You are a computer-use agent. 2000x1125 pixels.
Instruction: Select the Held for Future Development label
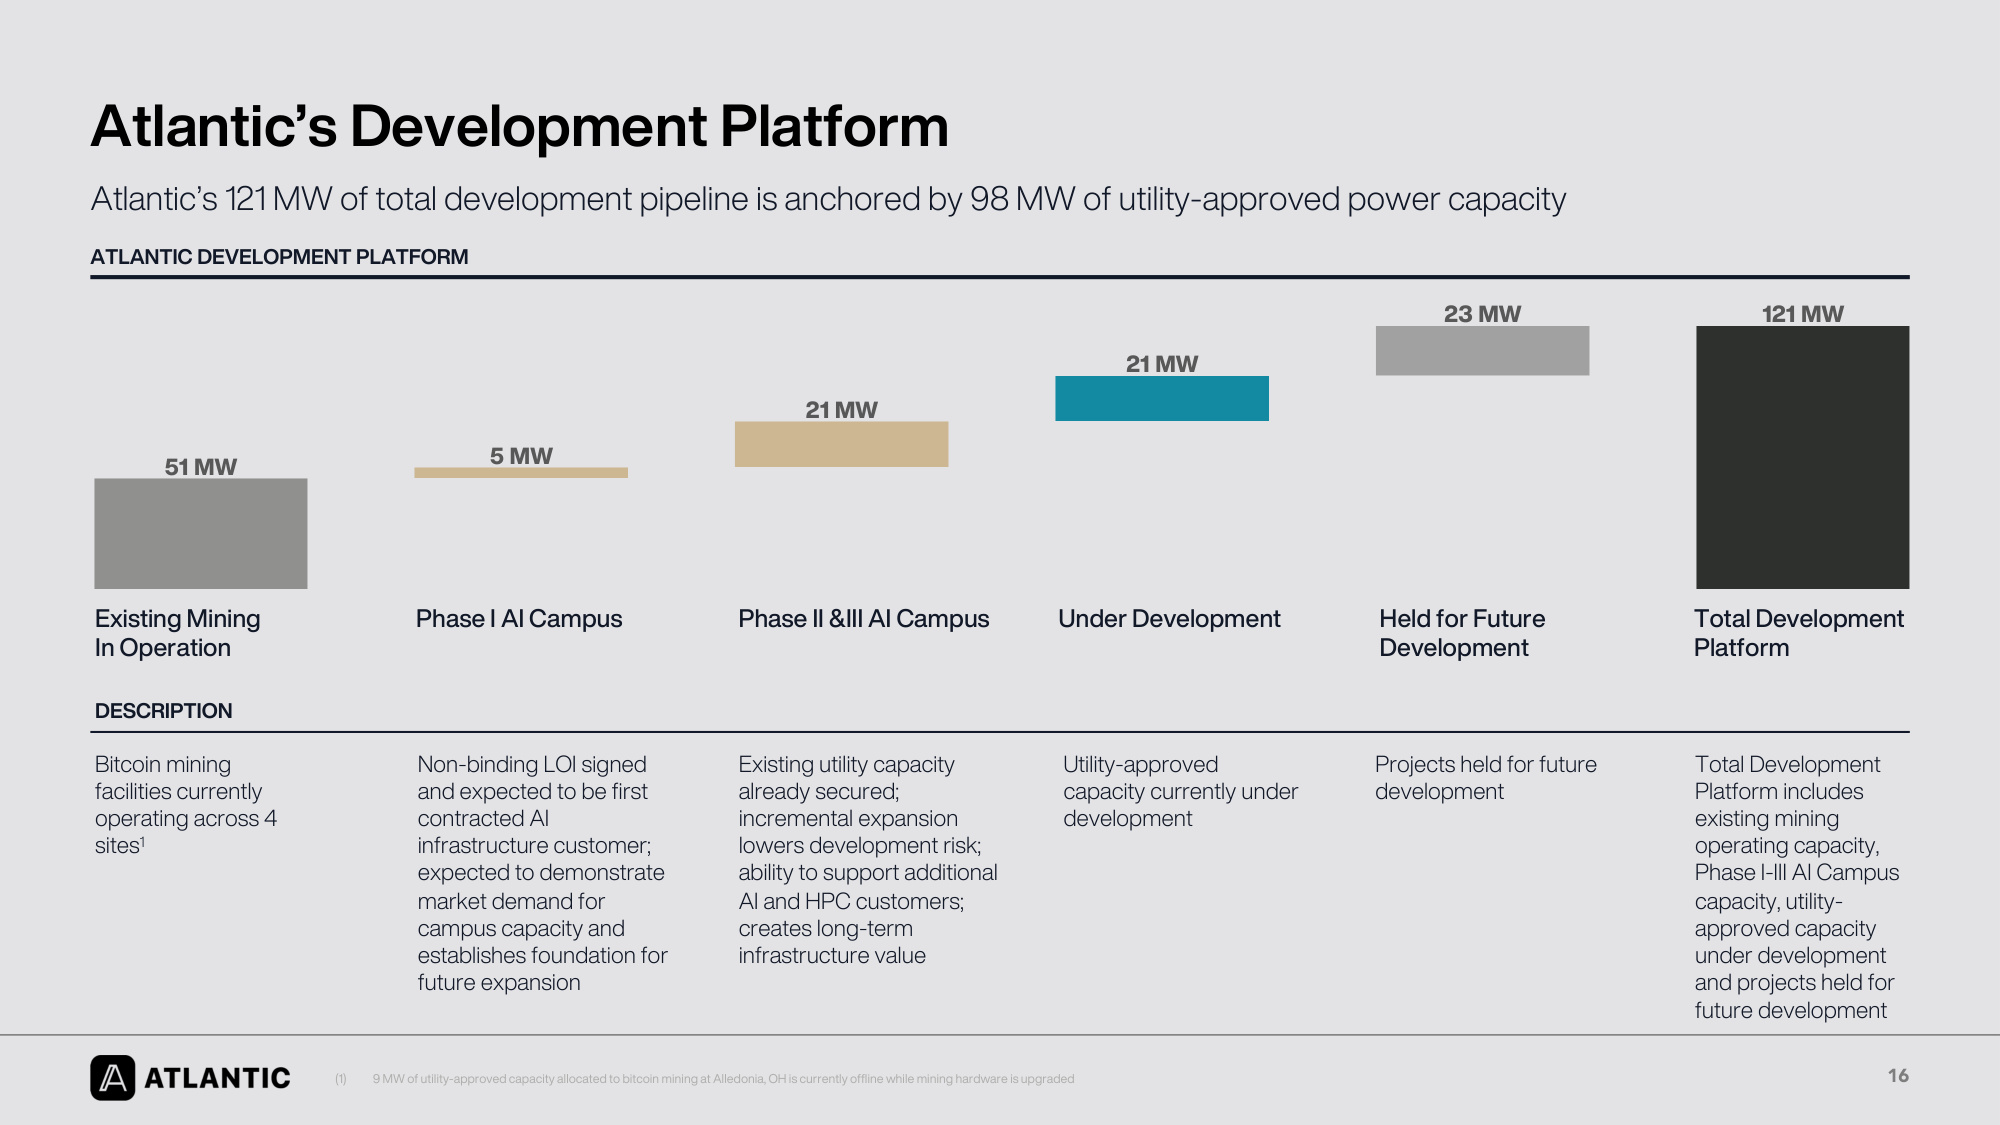[x=1462, y=633]
